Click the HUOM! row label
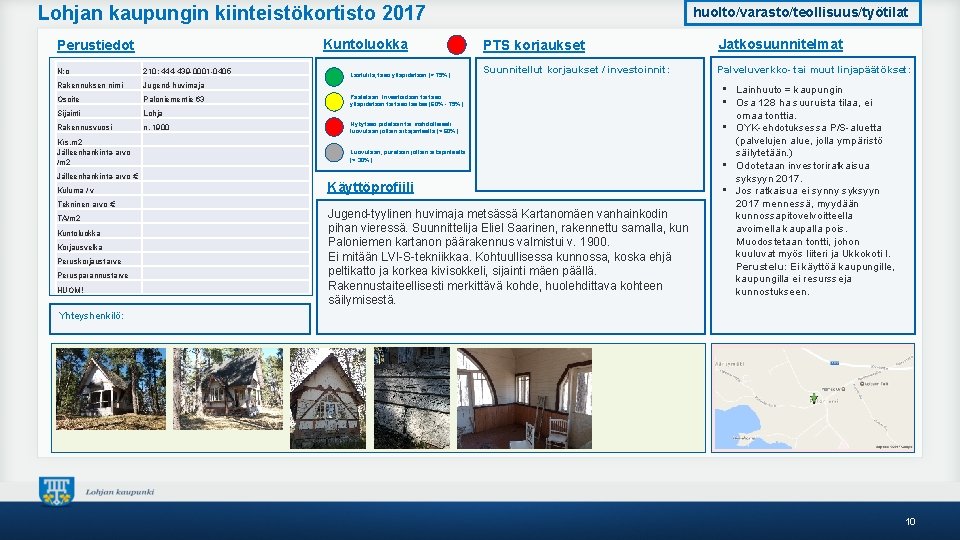 (70, 290)
